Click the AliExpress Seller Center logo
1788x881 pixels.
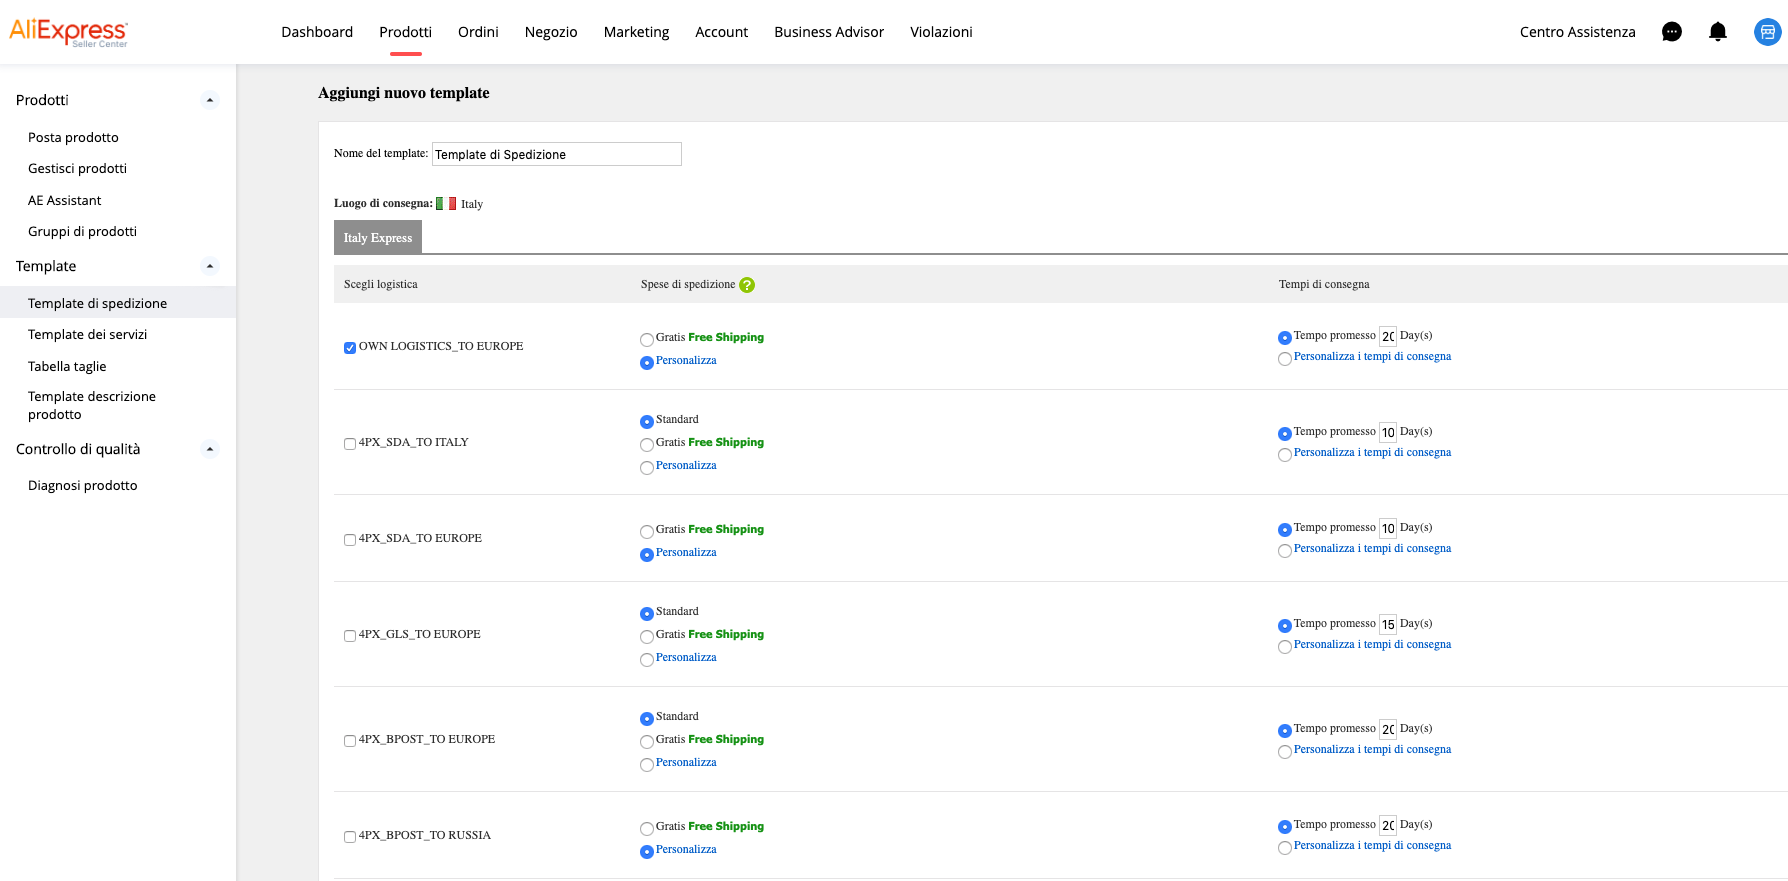click(69, 32)
